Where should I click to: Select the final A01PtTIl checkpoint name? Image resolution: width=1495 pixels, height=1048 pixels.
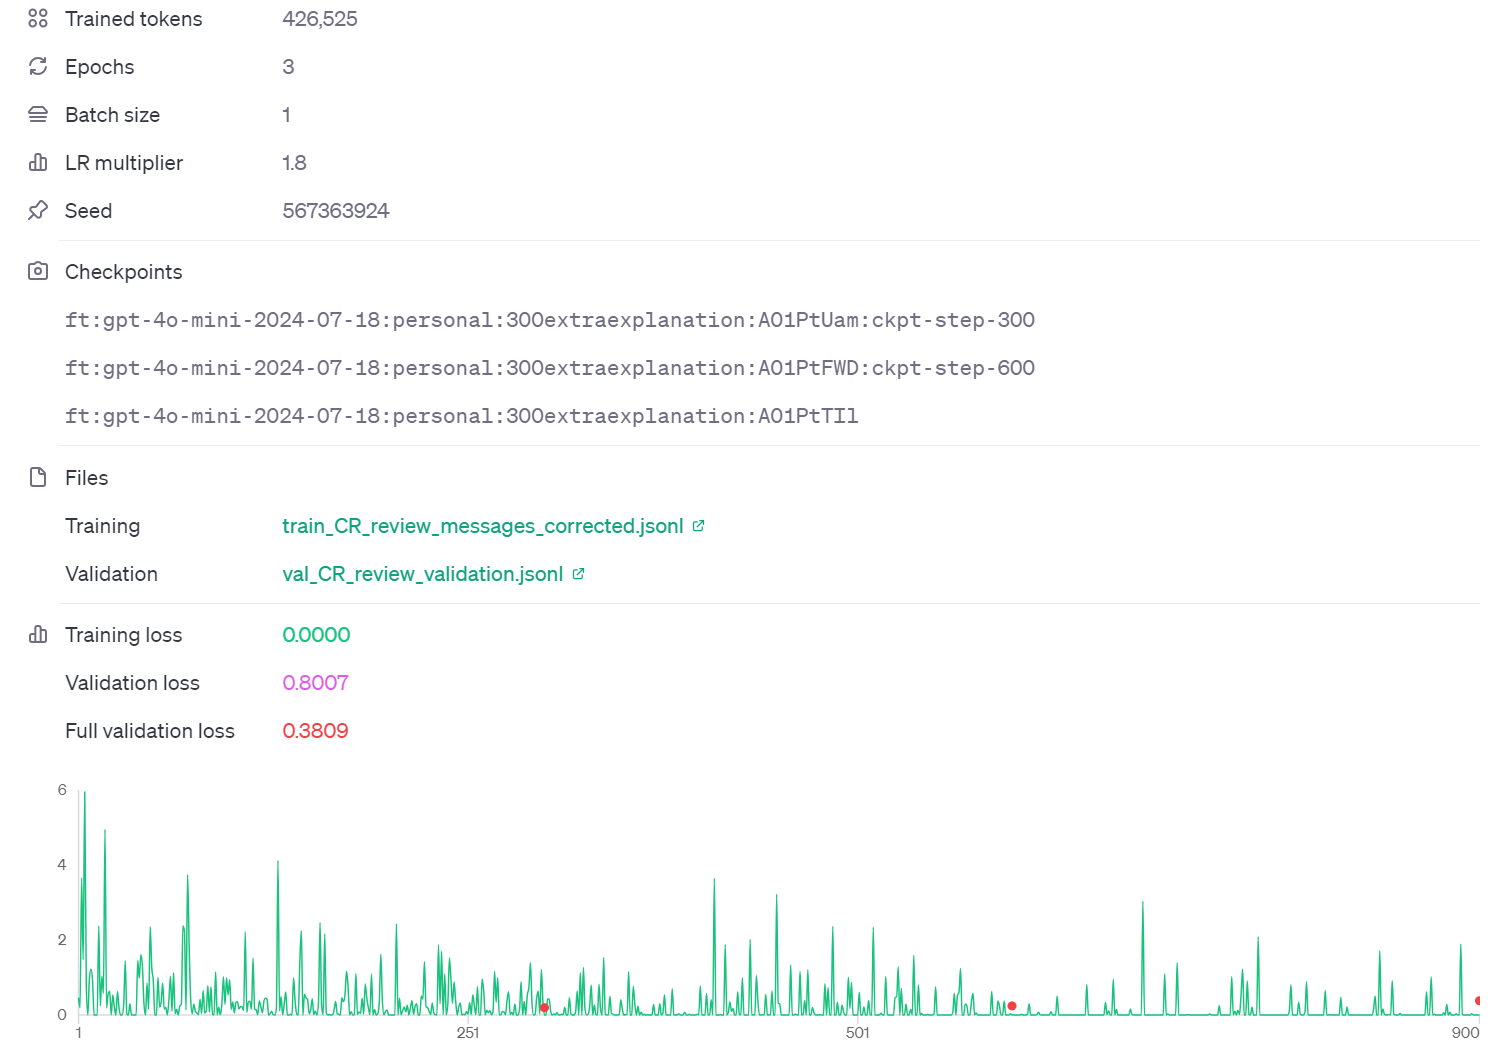pyautogui.click(x=462, y=416)
